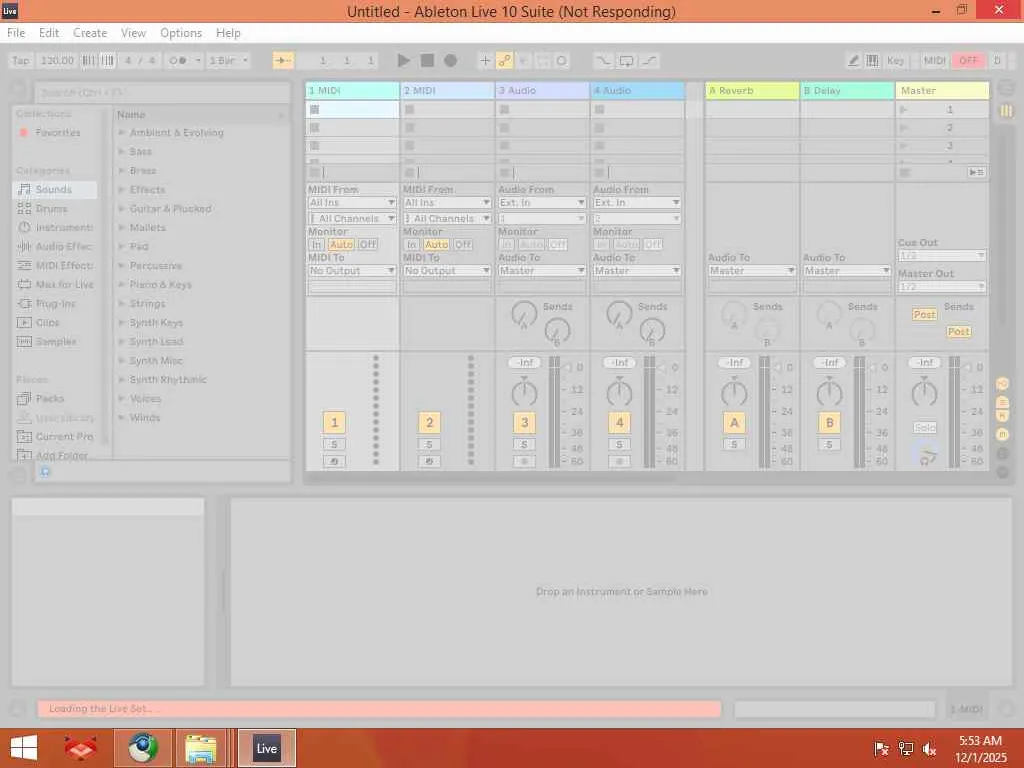1024x768 pixels.
Task: Open 1 MIDI From All Ins dropdown
Action: 352,202
